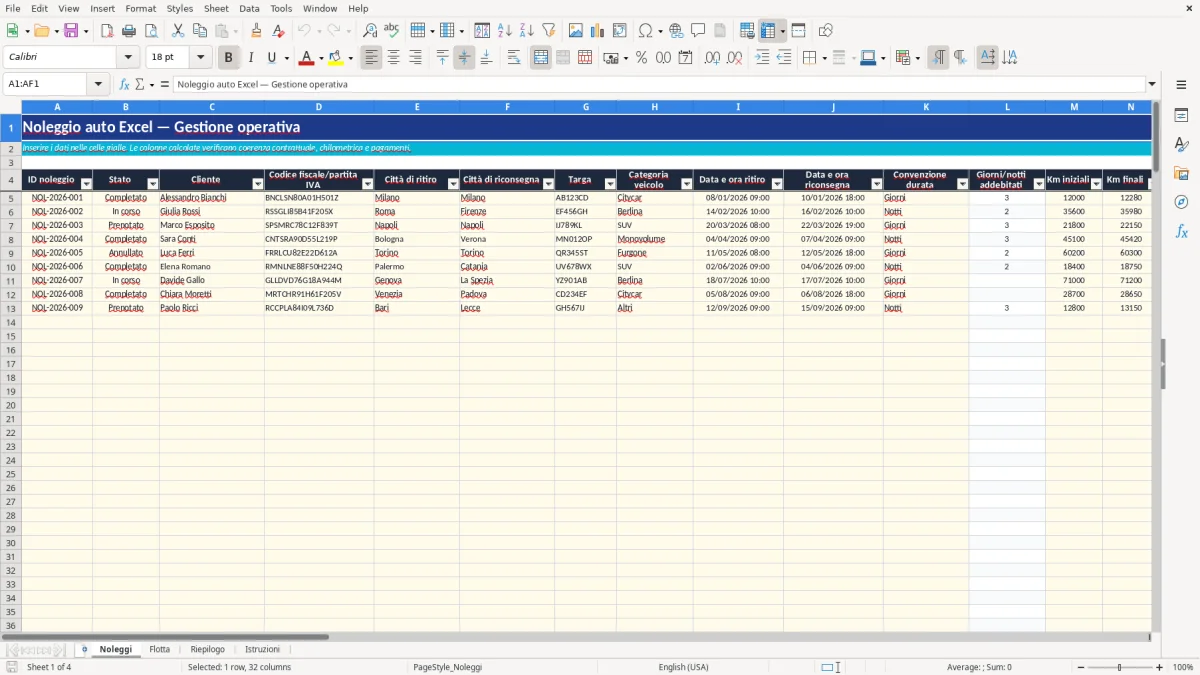Click PageStyle_Noleggi in status bar
This screenshot has height=675, width=1200.
pos(447,667)
